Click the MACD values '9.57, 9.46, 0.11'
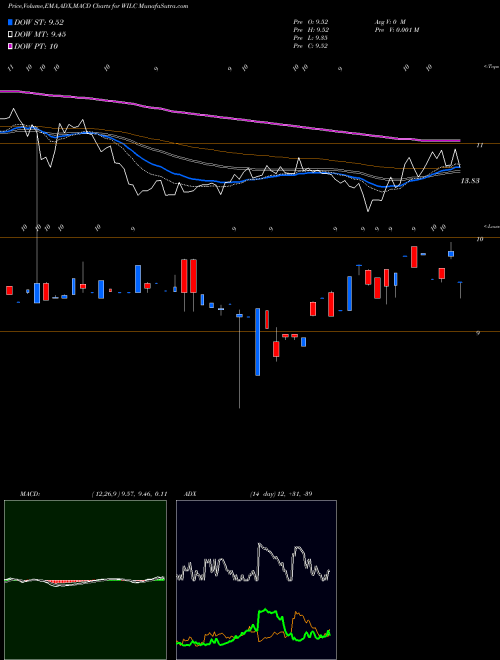The image size is (500, 660). point(143,494)
